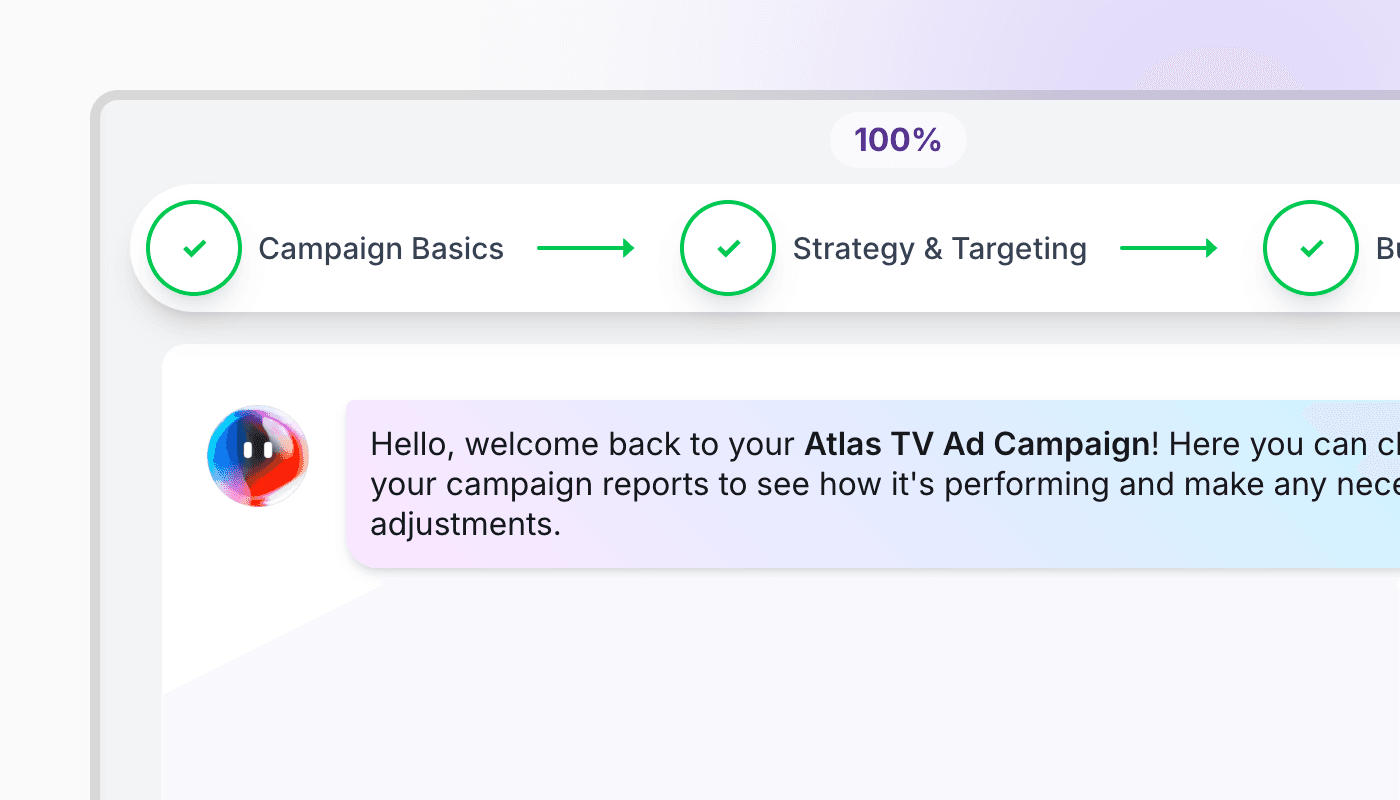Click the third step's green checkmark circle
This screenshot has width=1400, height=800.
pyautogui.click(x=1311, y=248)
